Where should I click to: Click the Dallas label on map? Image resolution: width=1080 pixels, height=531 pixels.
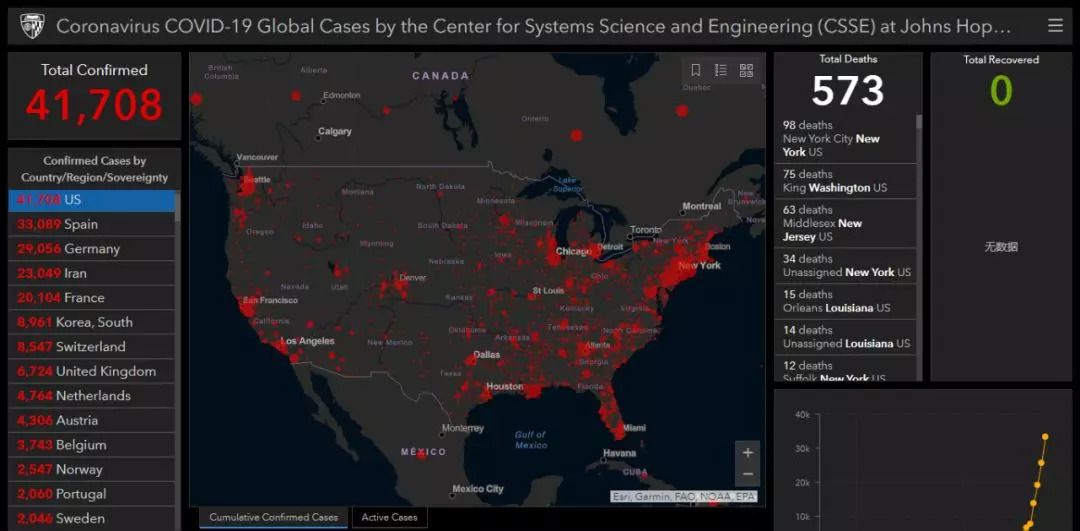pyautogui.click(x=487, y=355)
